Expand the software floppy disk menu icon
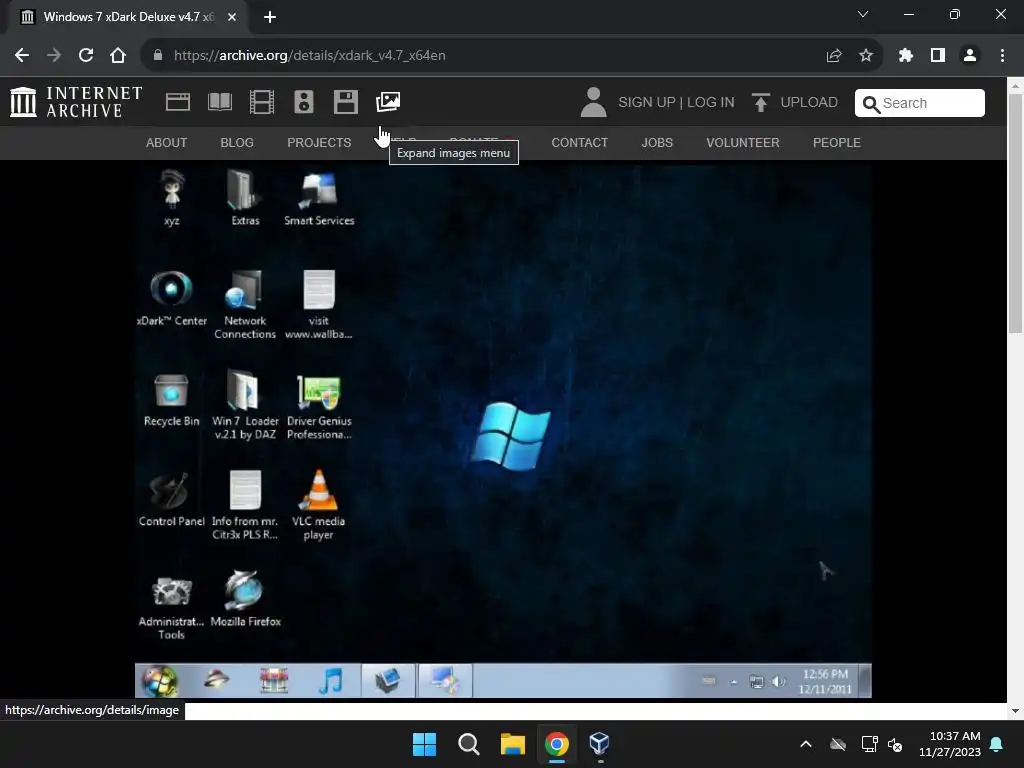Image resolution: width=1024 pixels, height=768 pixels. click(345, 103)
